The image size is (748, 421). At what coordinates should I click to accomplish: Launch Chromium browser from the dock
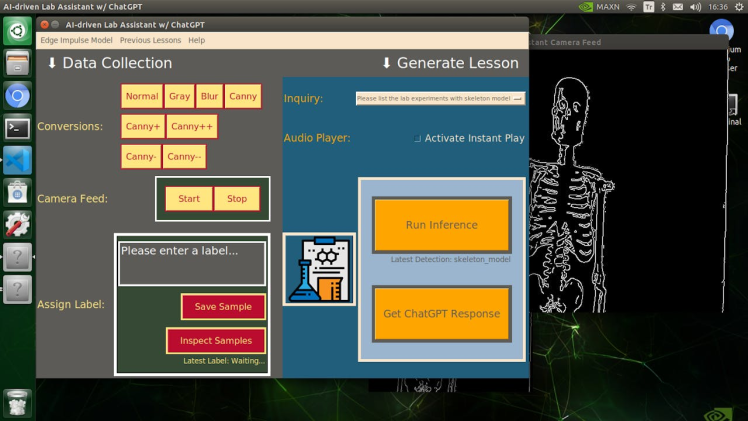click(17, 96)
